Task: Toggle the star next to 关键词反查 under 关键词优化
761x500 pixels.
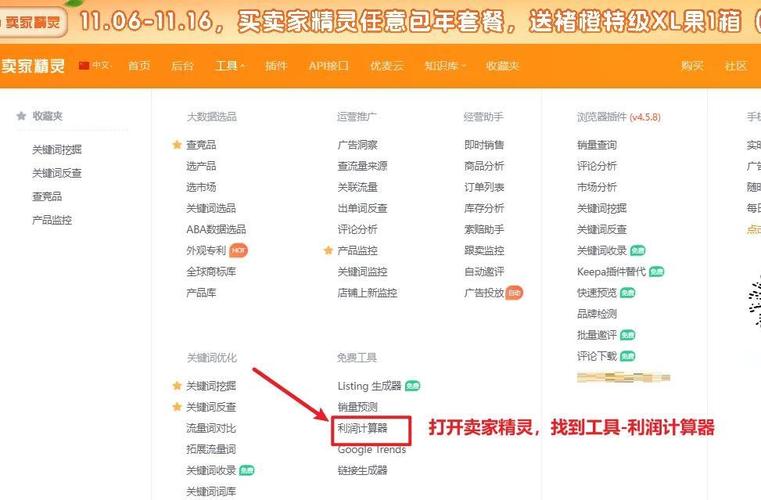Action: (177, 407)
